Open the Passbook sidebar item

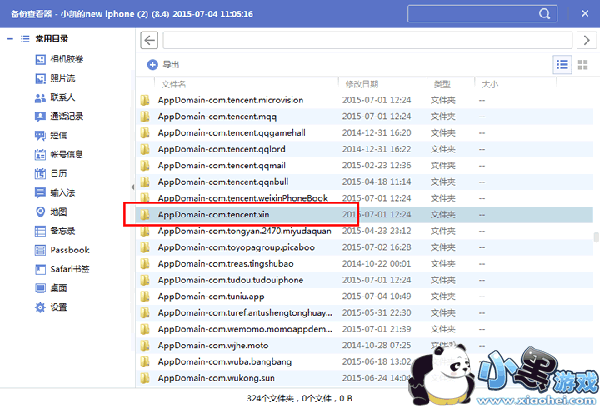tap(62, 250)
